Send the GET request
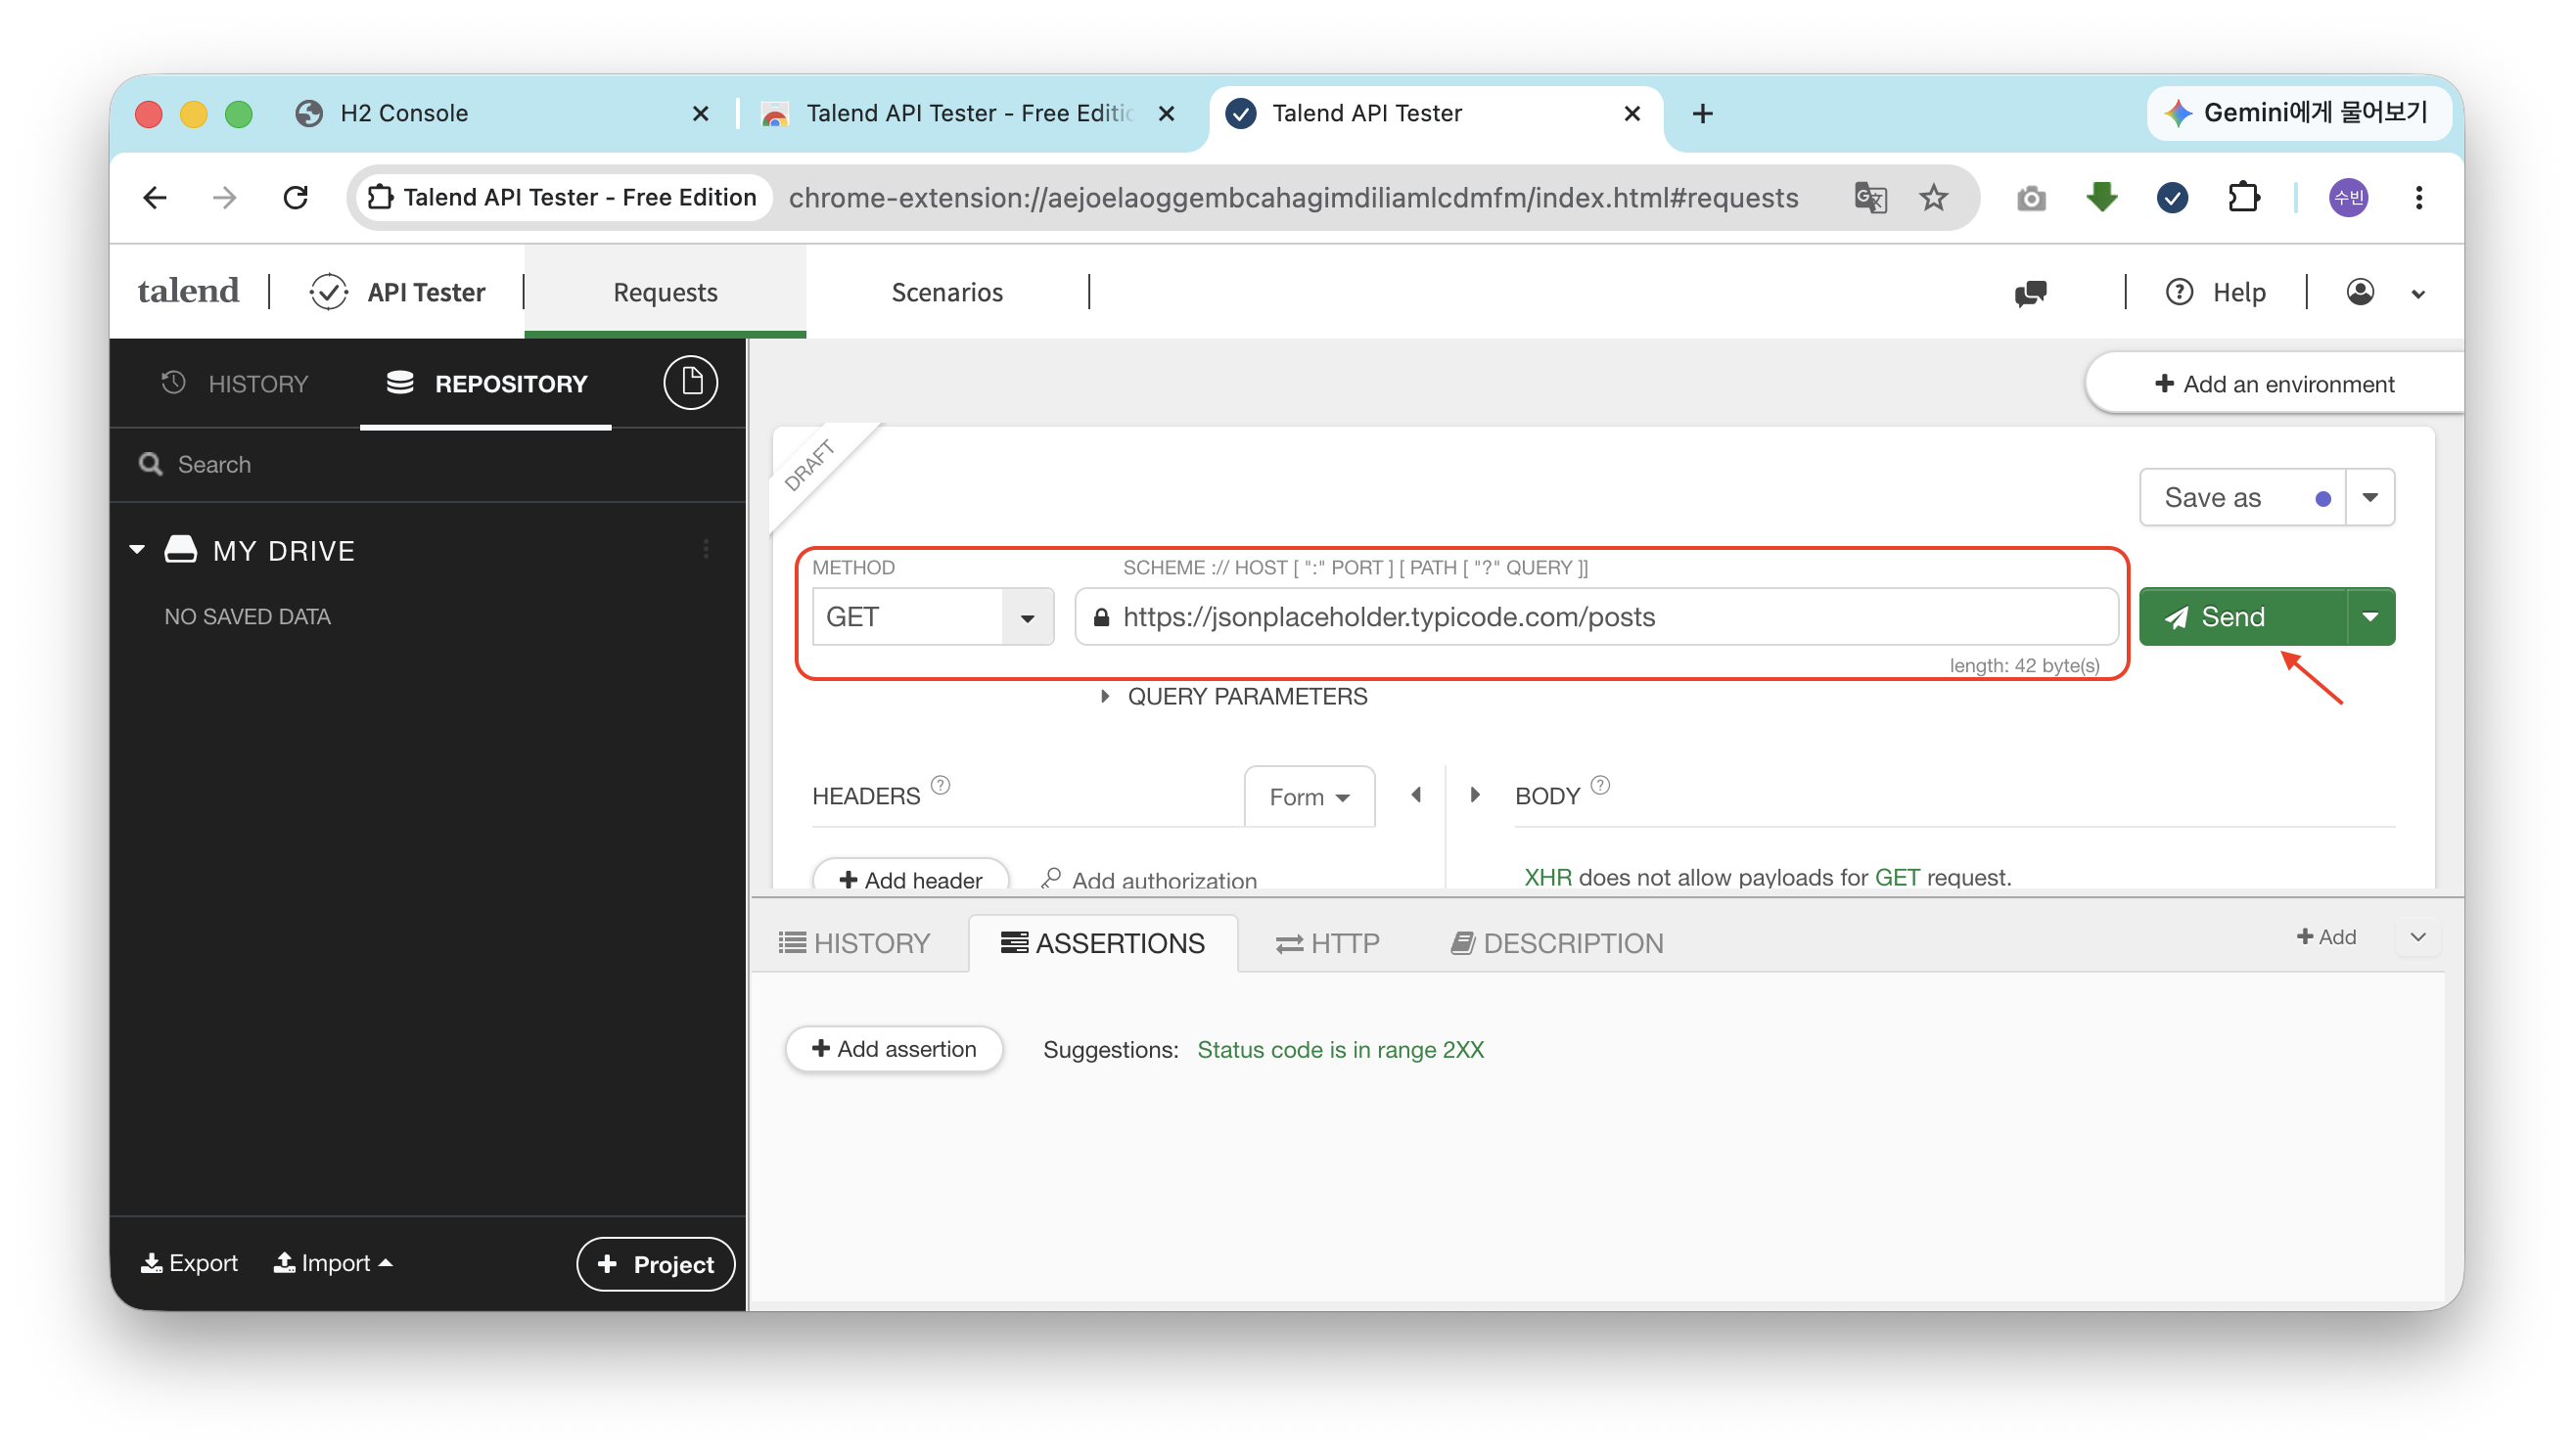Image resolution: width=2574 pixels, height=1456 pixels. tap(2242, 617)
